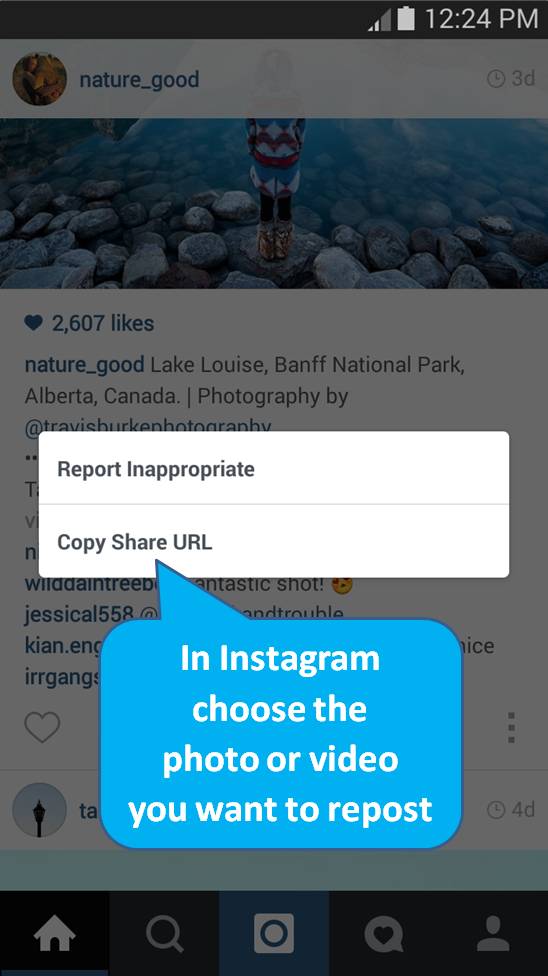Like the post with heart outline icon
Viewport: 548px width, 976px height.
pos(42,726)
